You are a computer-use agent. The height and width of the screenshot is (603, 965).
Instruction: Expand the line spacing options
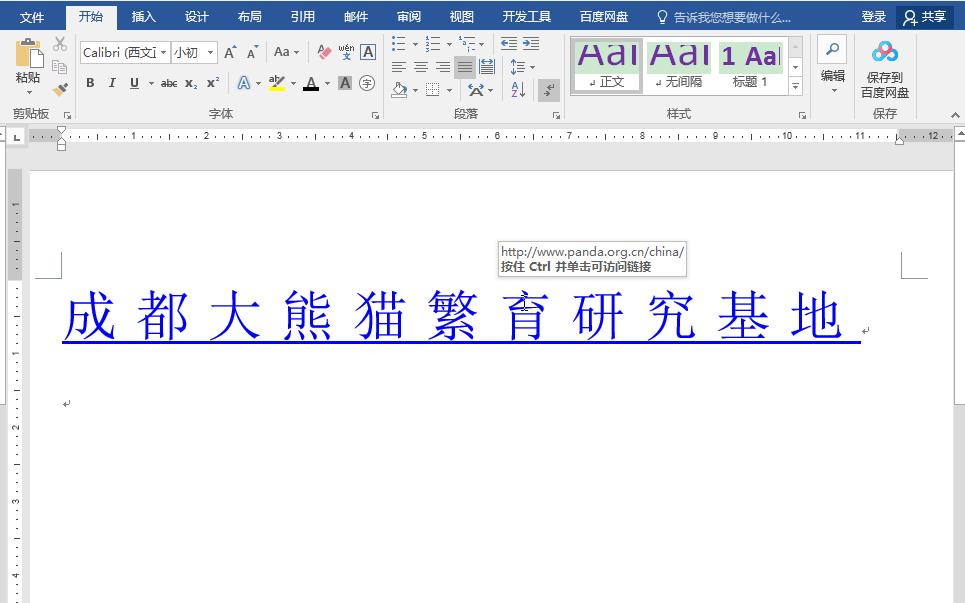click(x=531, y=66)
